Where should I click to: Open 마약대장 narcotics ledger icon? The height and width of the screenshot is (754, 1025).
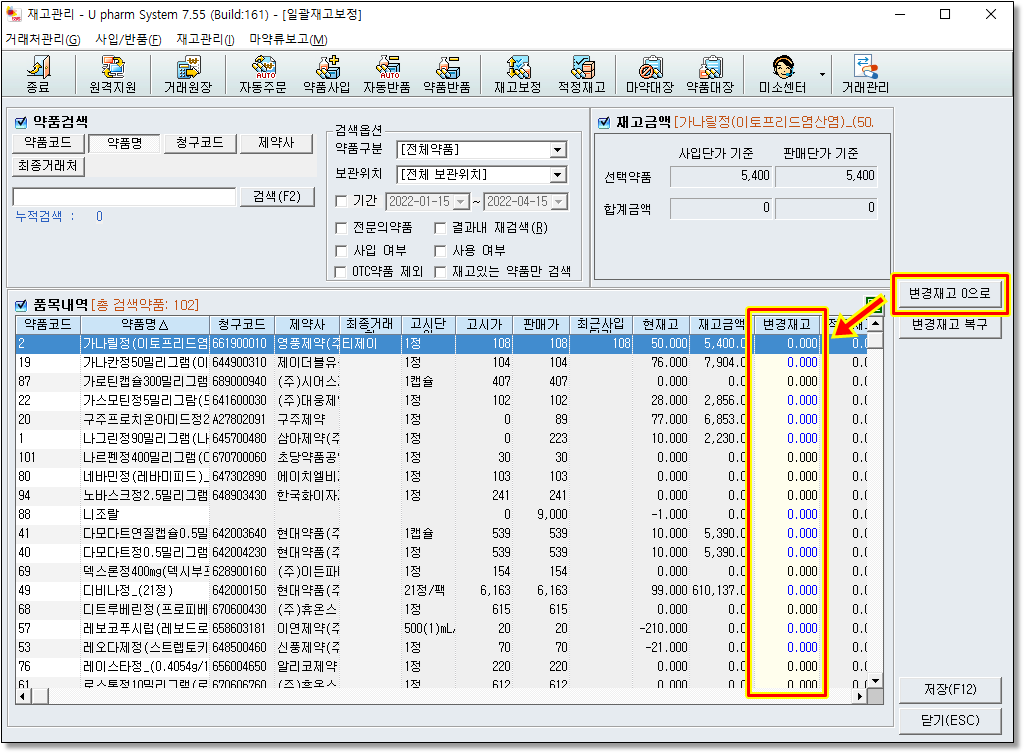(650, 75)
